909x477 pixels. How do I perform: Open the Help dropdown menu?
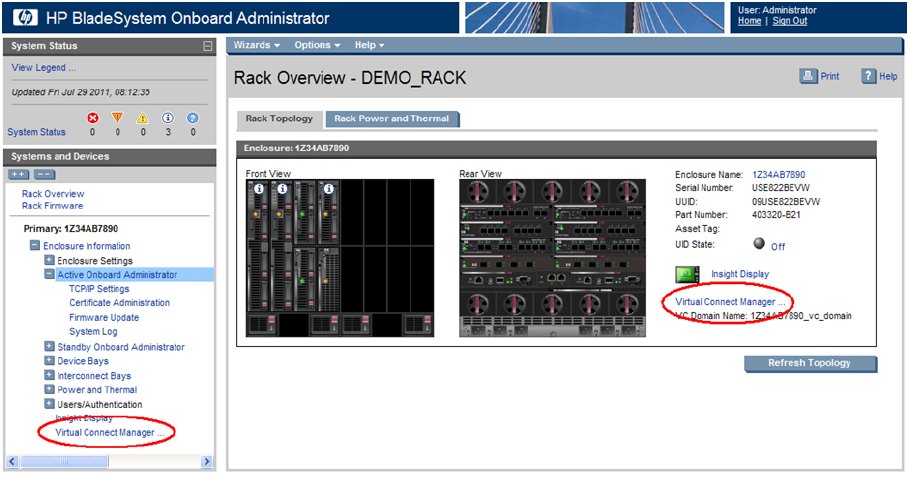[x=369, y=45]
